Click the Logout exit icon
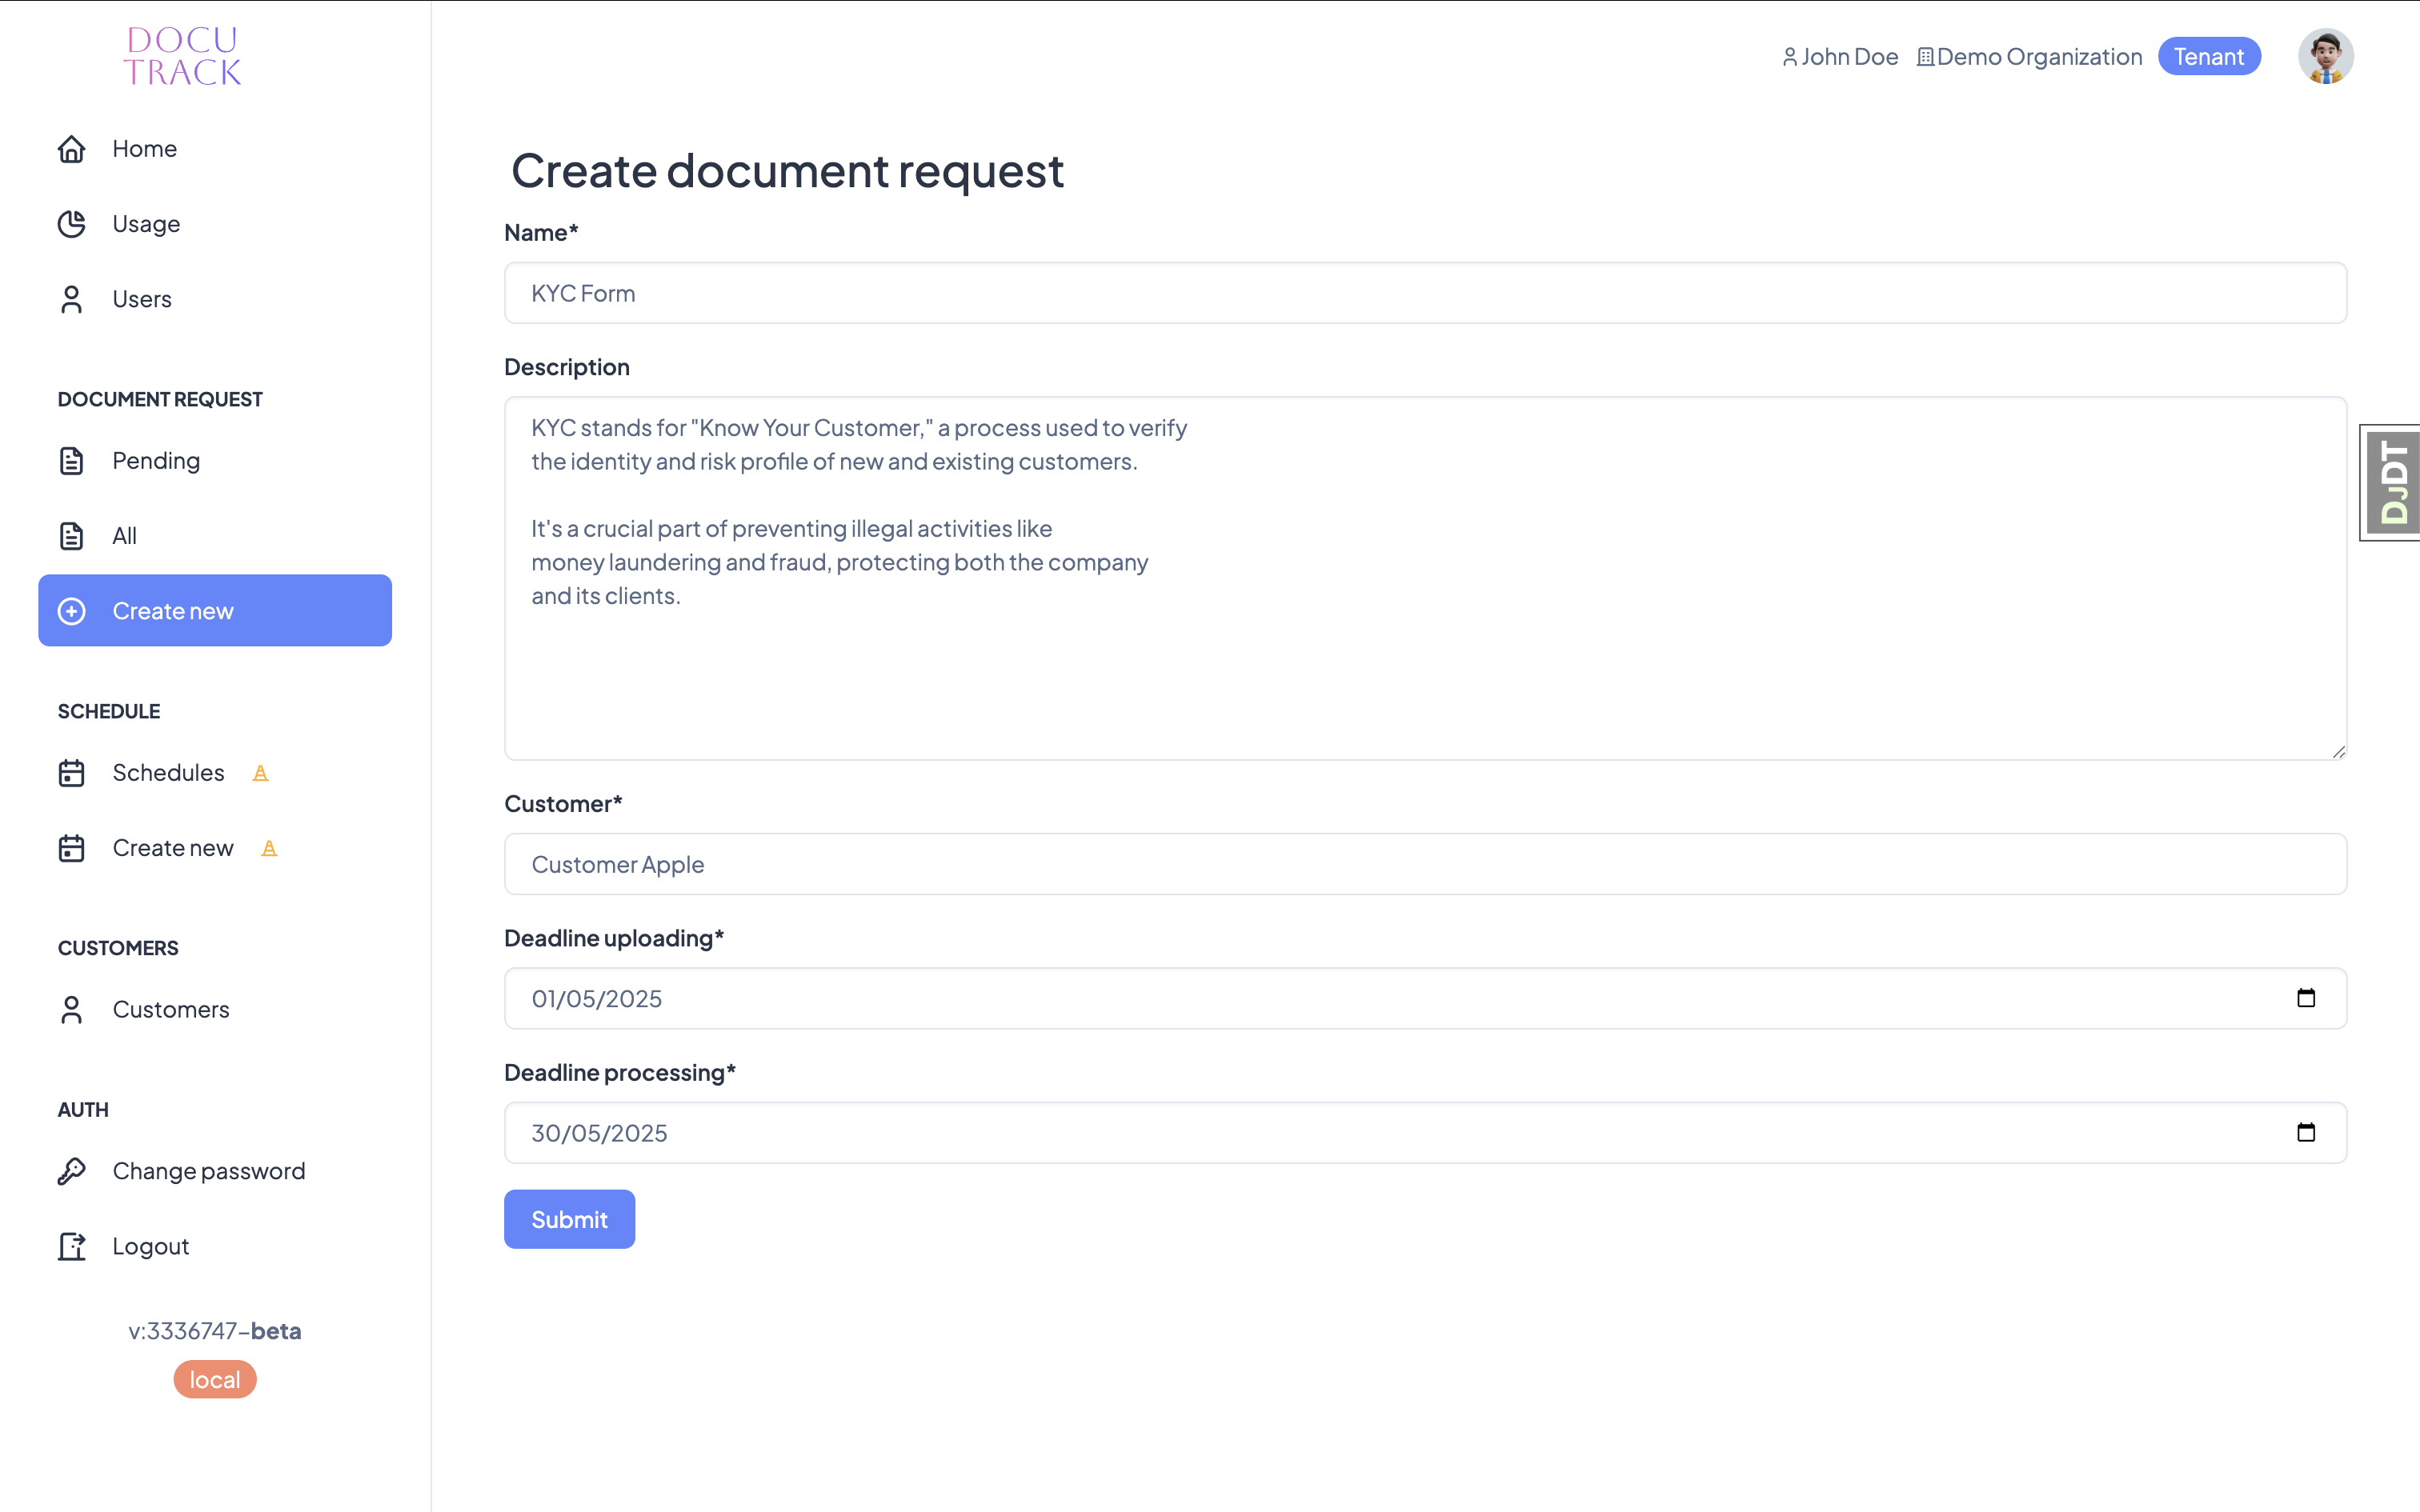2420x1512 pixels. tap(71, 1246)
